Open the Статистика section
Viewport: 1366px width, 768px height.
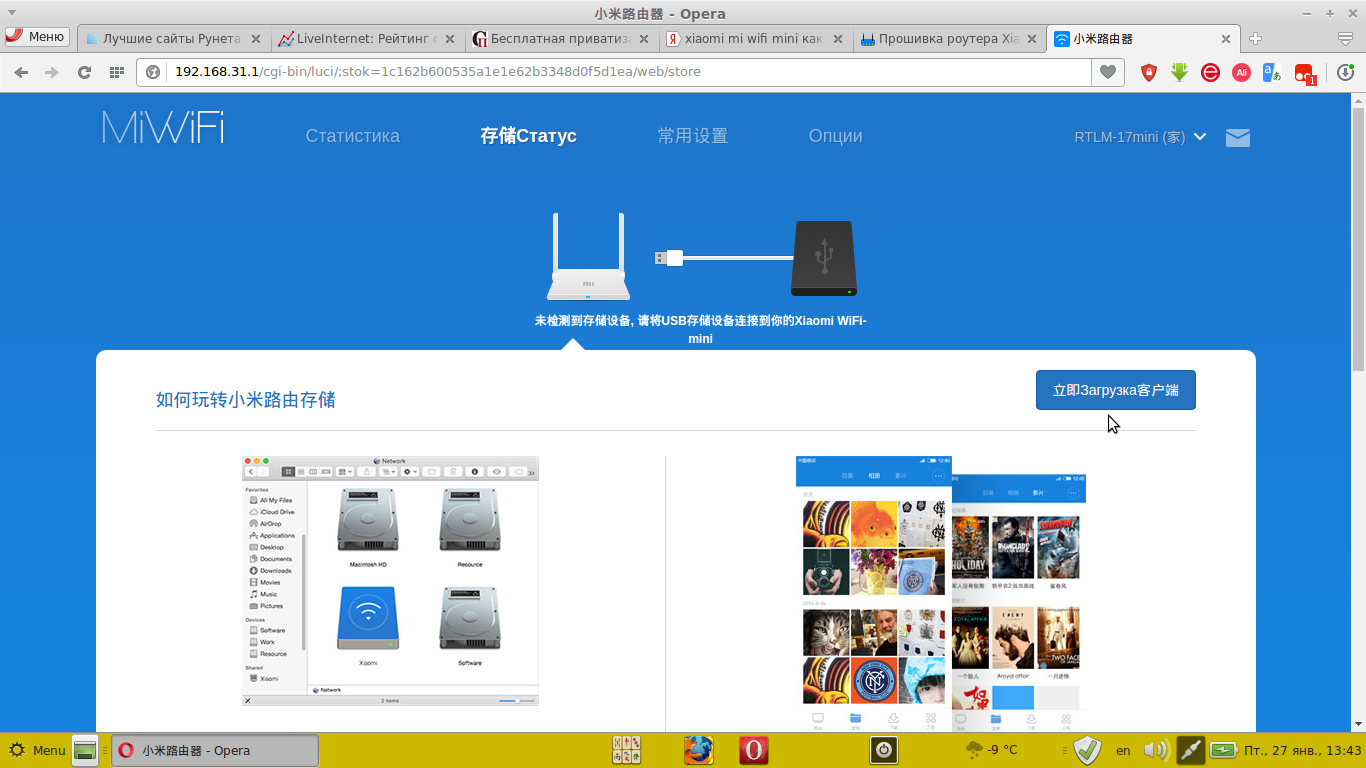coord(352,136)
